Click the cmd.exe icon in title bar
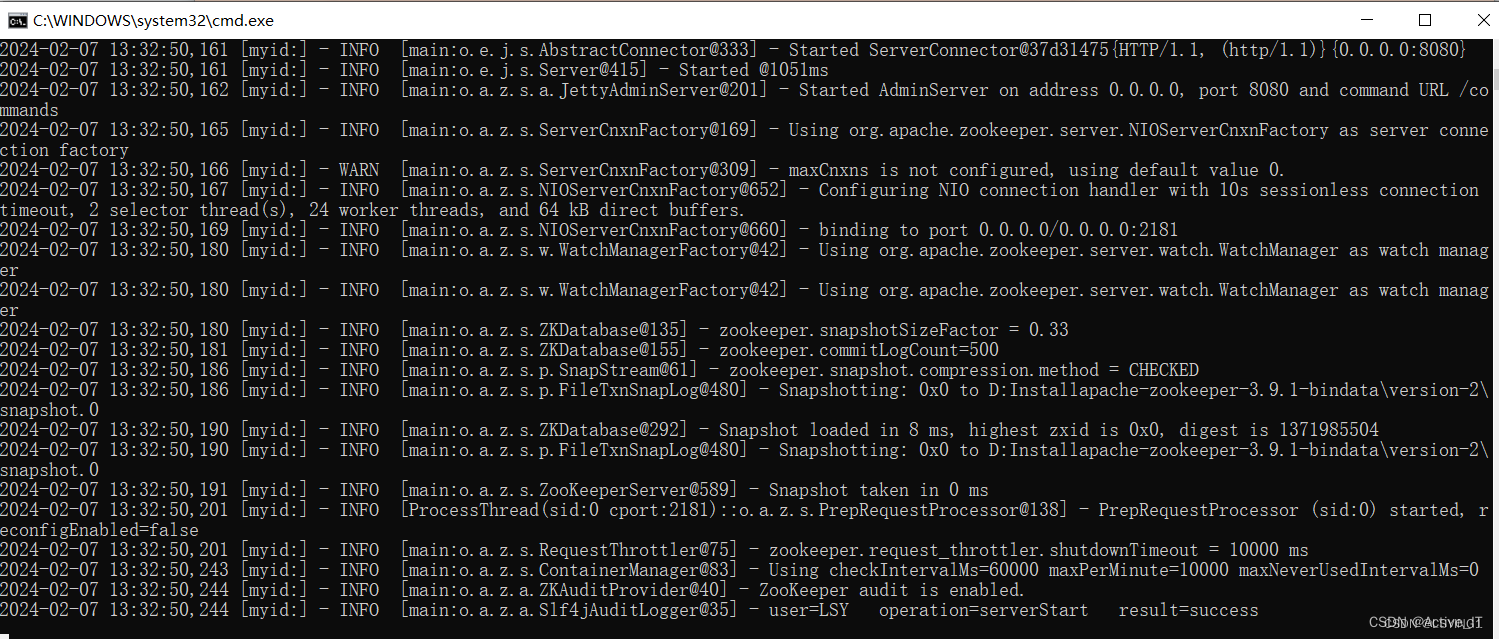1499x639 pixels. point(16,20)
